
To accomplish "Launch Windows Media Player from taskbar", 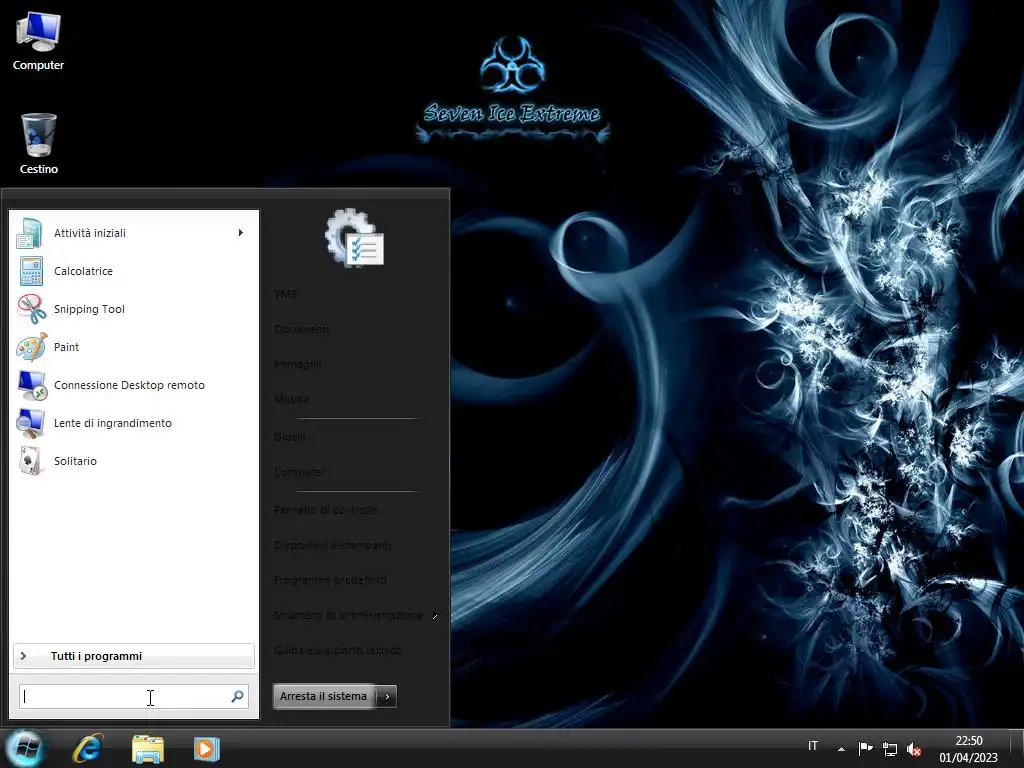I will pyautogui.click(x=207, y=749).
